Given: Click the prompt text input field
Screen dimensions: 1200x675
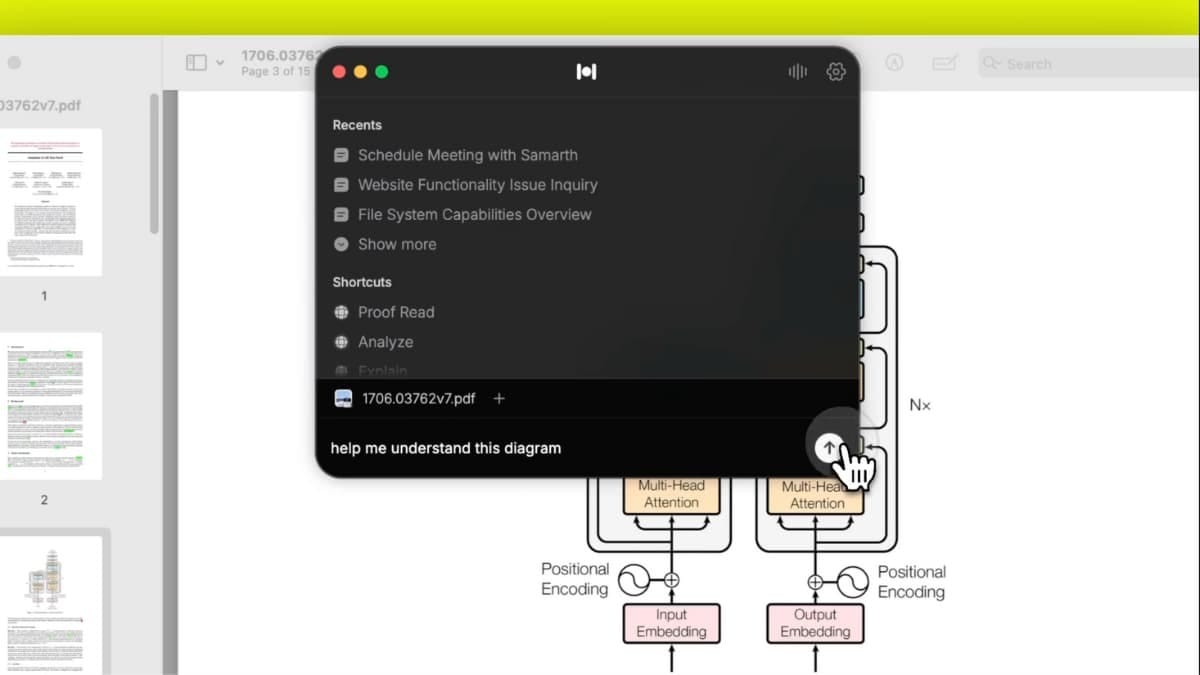Looking at the screenshot, I should click(565, 448).
